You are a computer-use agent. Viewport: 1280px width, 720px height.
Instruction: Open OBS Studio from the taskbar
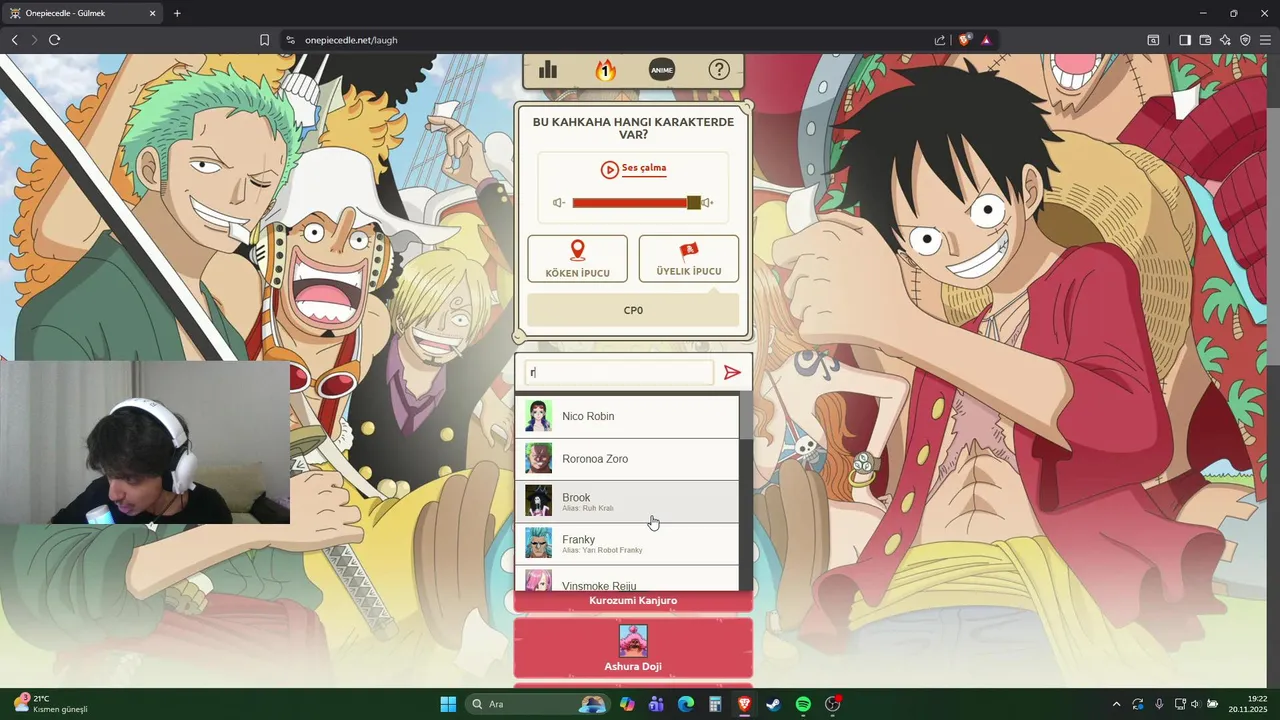[x=833, y=704]
